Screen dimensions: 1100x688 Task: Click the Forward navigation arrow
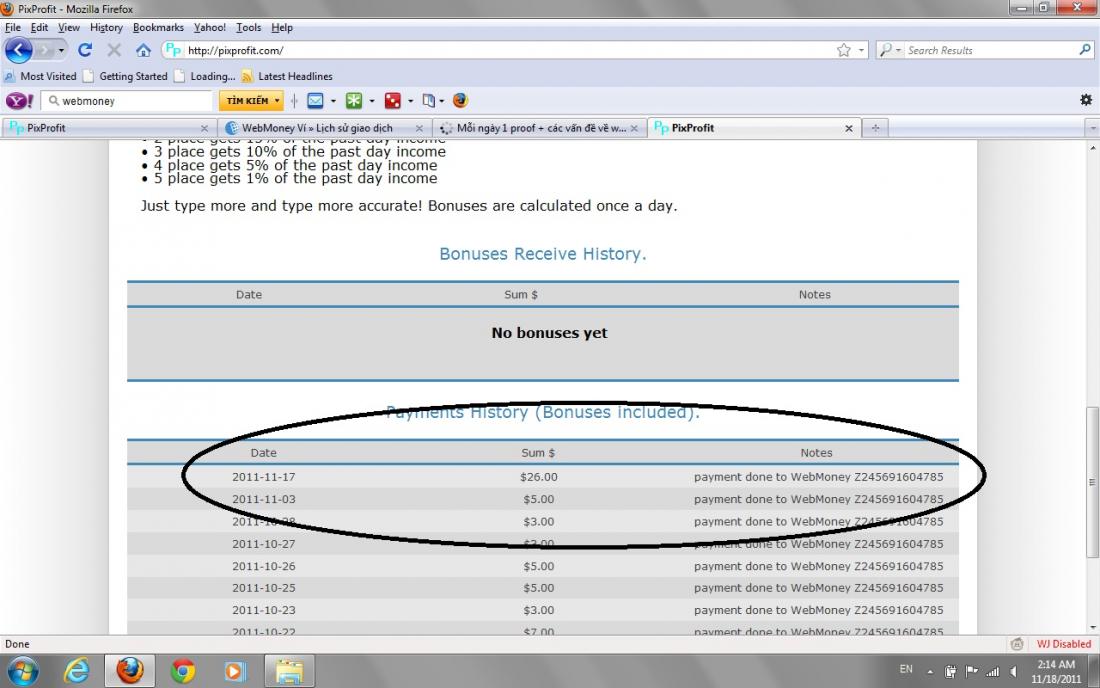[45, 50]
